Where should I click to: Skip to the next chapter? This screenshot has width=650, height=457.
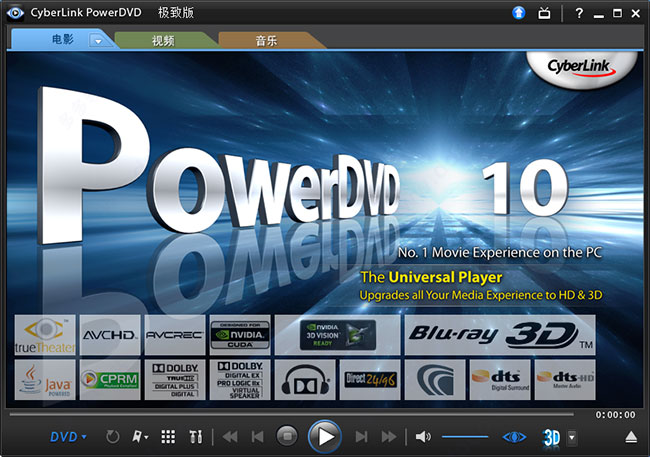(361, 437)
